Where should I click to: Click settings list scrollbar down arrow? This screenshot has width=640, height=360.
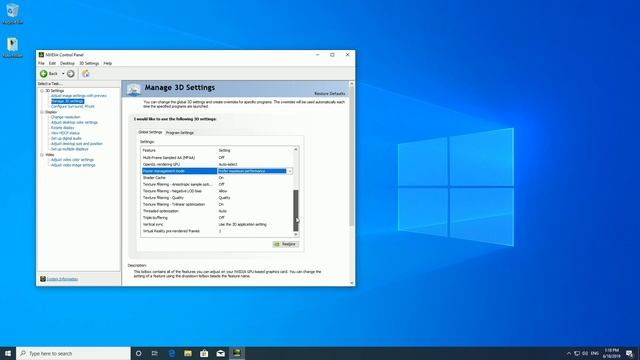(296, 234)
